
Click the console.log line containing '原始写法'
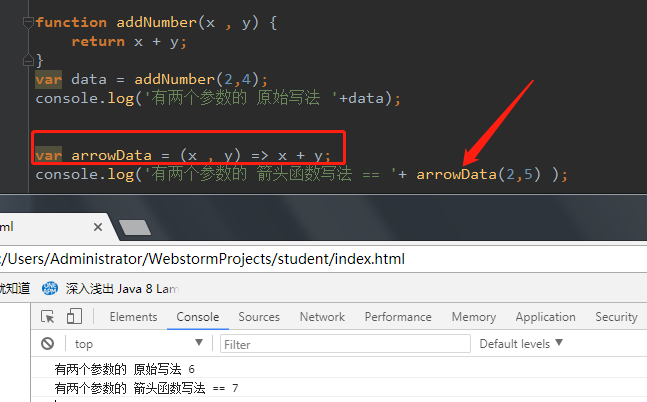[x=217, y=98]
